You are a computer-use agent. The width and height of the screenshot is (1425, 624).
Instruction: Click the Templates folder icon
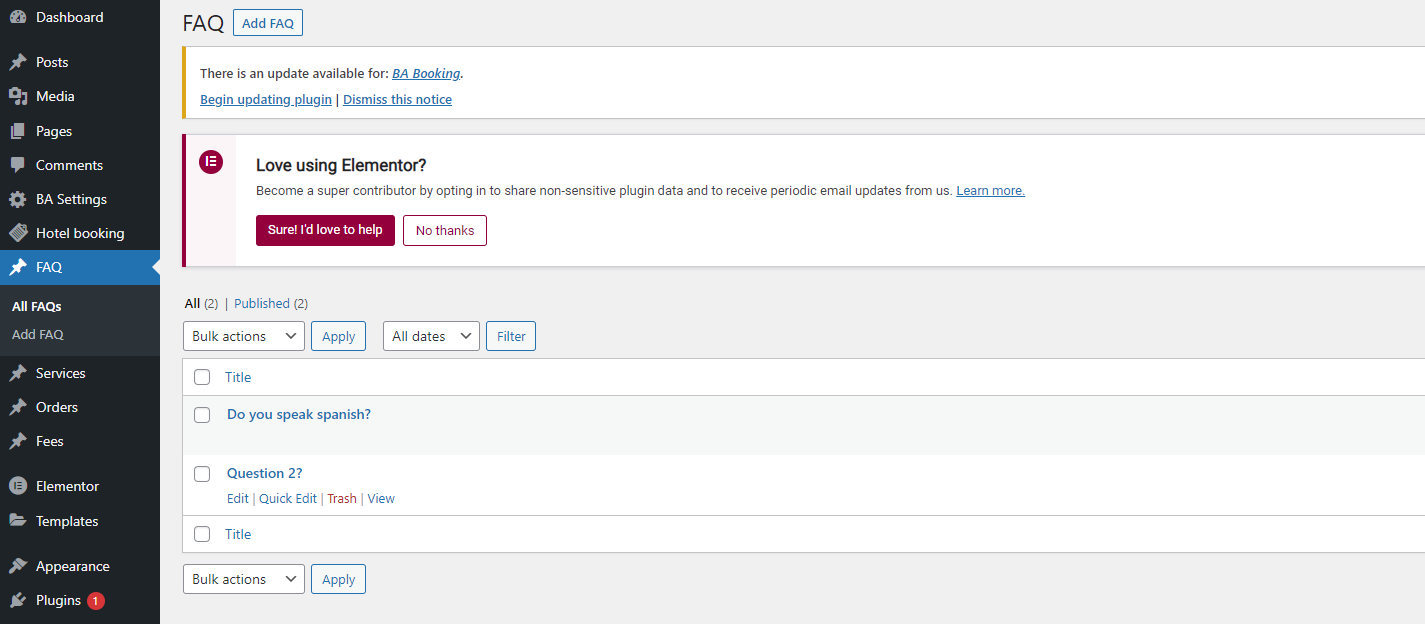click(18, 521)
